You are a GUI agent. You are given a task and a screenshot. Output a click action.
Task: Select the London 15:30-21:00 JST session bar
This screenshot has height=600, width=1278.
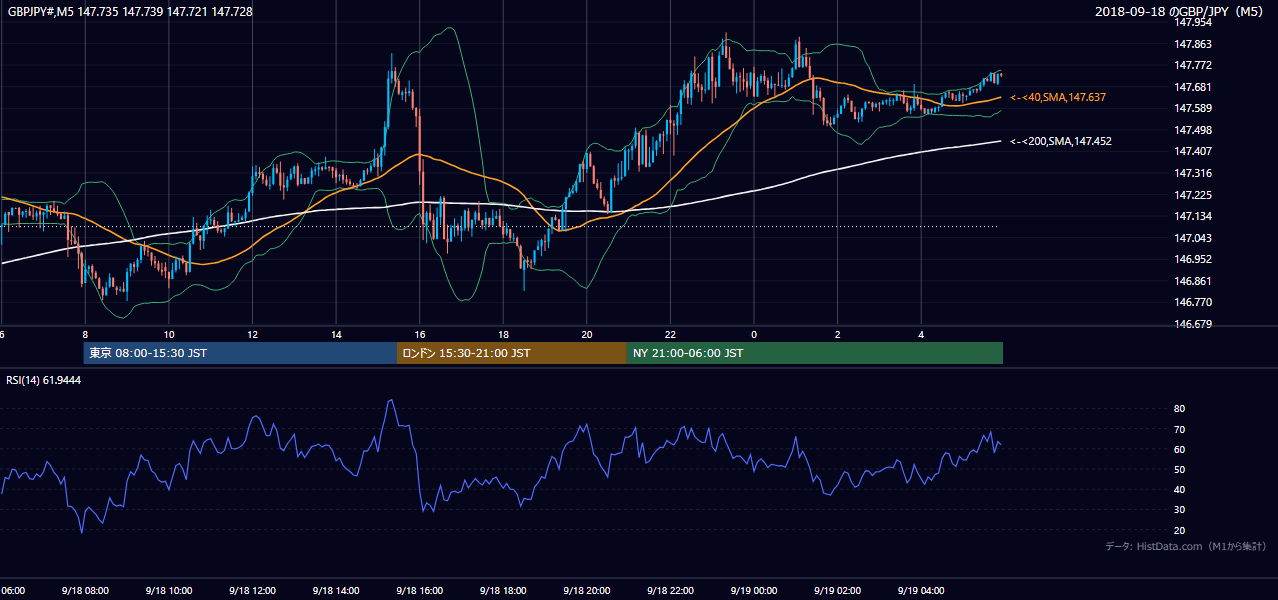512,353
